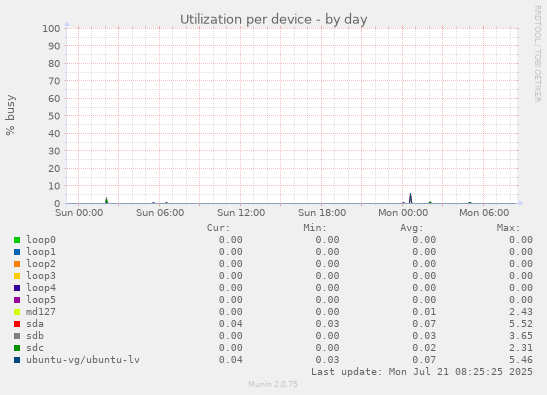Image resolution: width=547 pixels, height=395 pixels.
Task: Click the sdc dark green legend swatch
Action: tap(17, 348)
